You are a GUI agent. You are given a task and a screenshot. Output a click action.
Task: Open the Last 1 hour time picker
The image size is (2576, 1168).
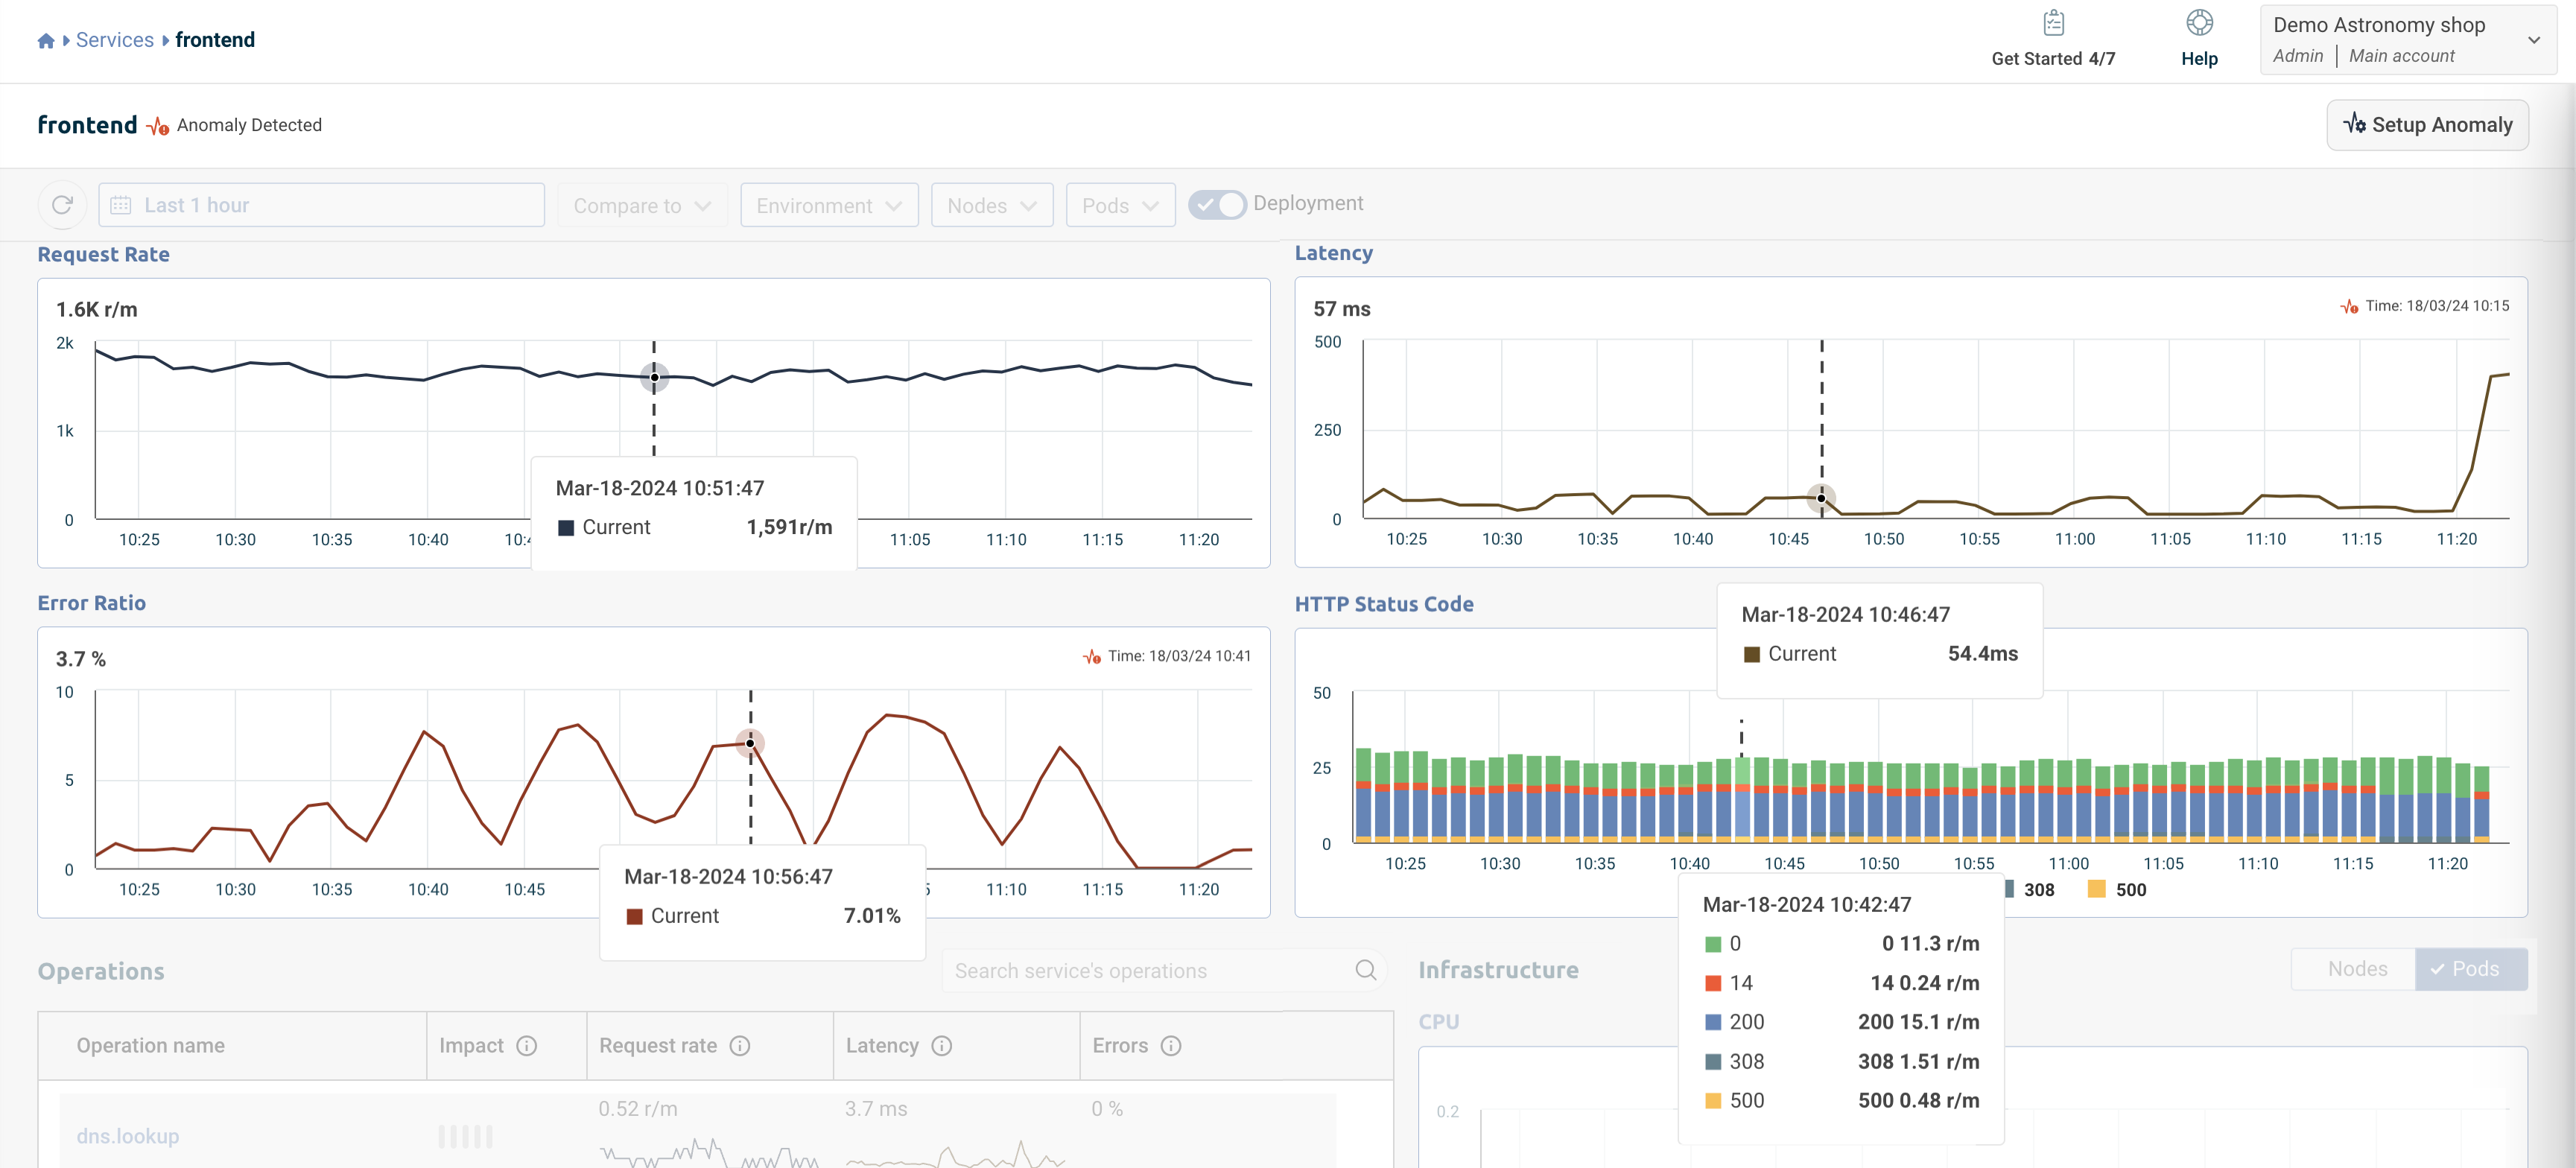[x=321, y=205]
